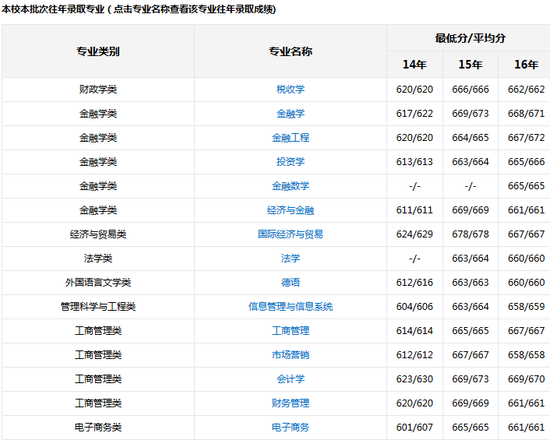The height and width of the screenshot is (440, 550).
Task: Open the 金融学 major link
Action: coord(290,114)
